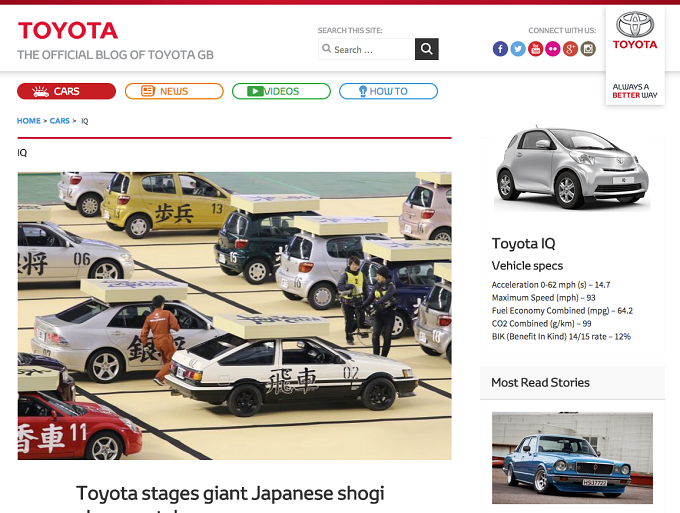Open the News navigation section
Image resolution: width=680 pixels, height=513 pixels.
(x=174, y=91)
